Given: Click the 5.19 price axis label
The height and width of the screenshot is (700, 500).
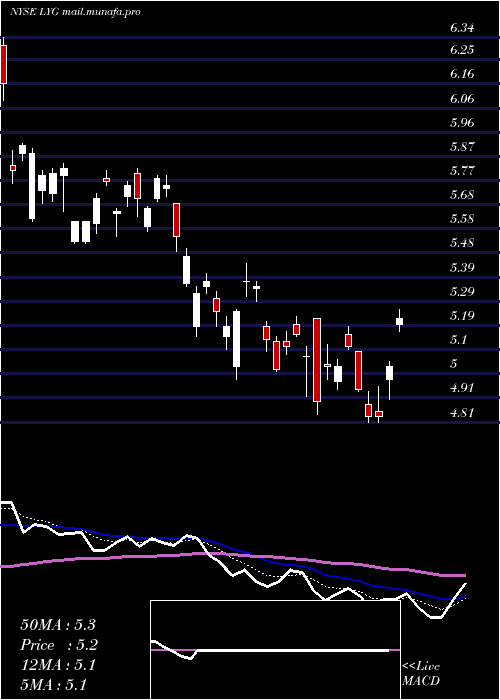Looking at the screenshot, I should coord(462,316).
